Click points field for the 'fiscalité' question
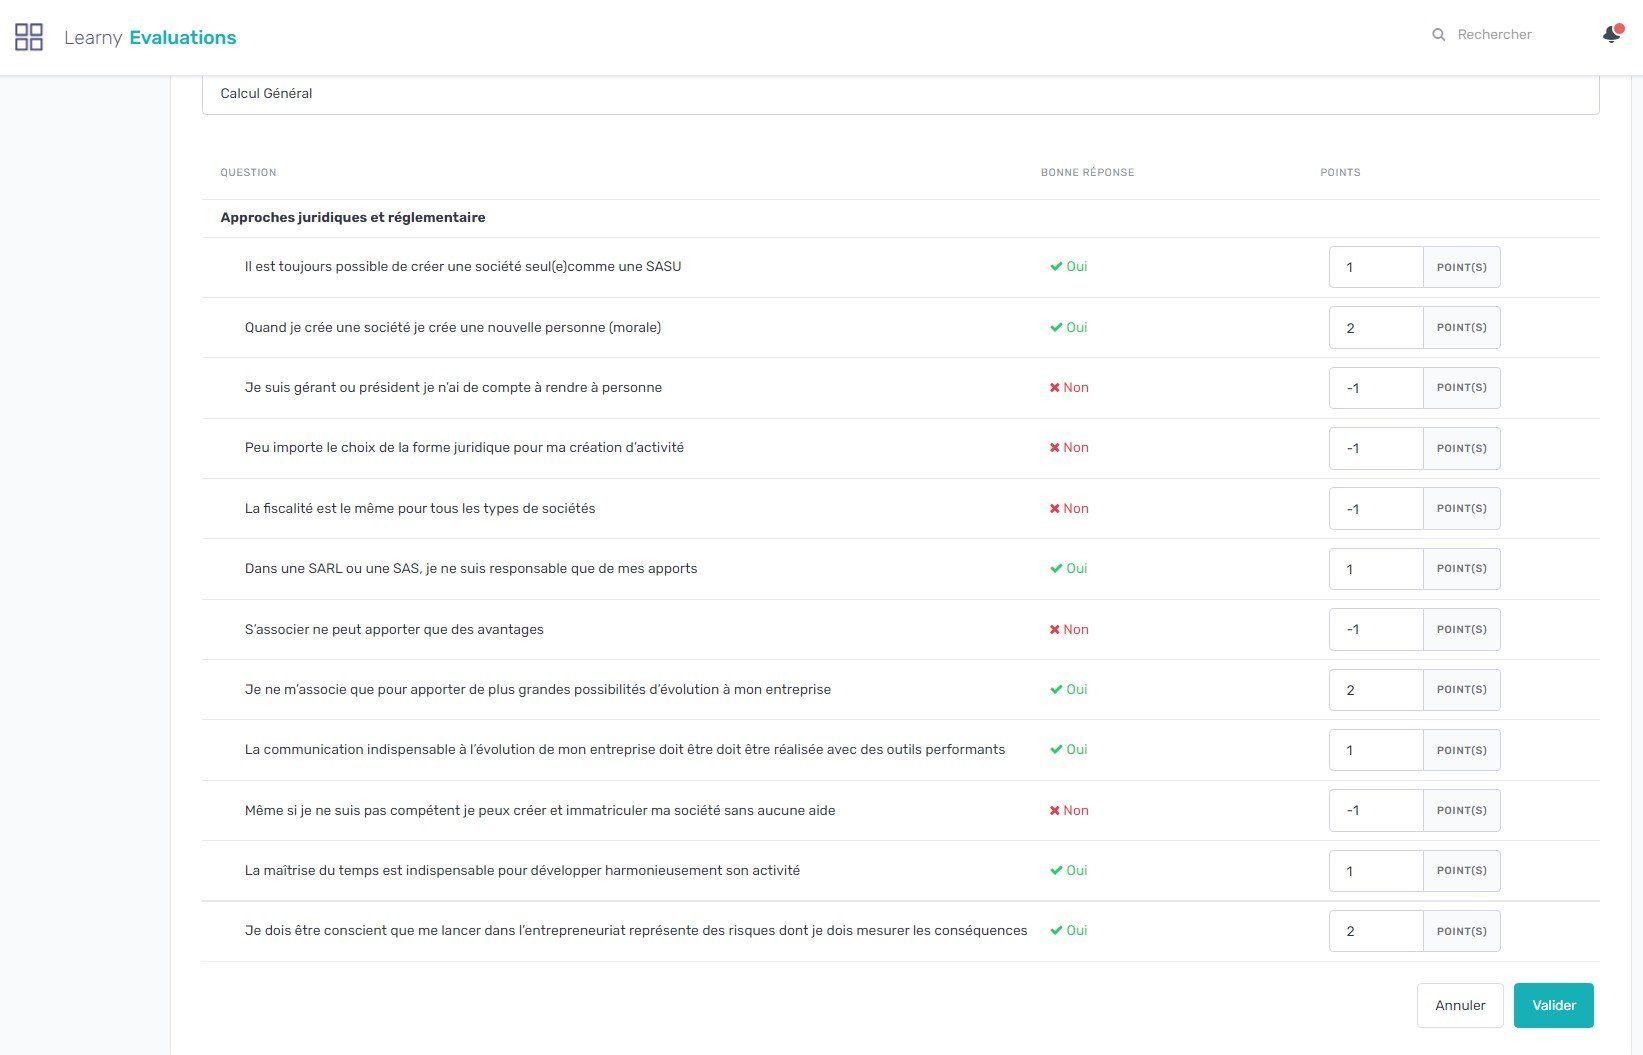 click(1376, 509)
